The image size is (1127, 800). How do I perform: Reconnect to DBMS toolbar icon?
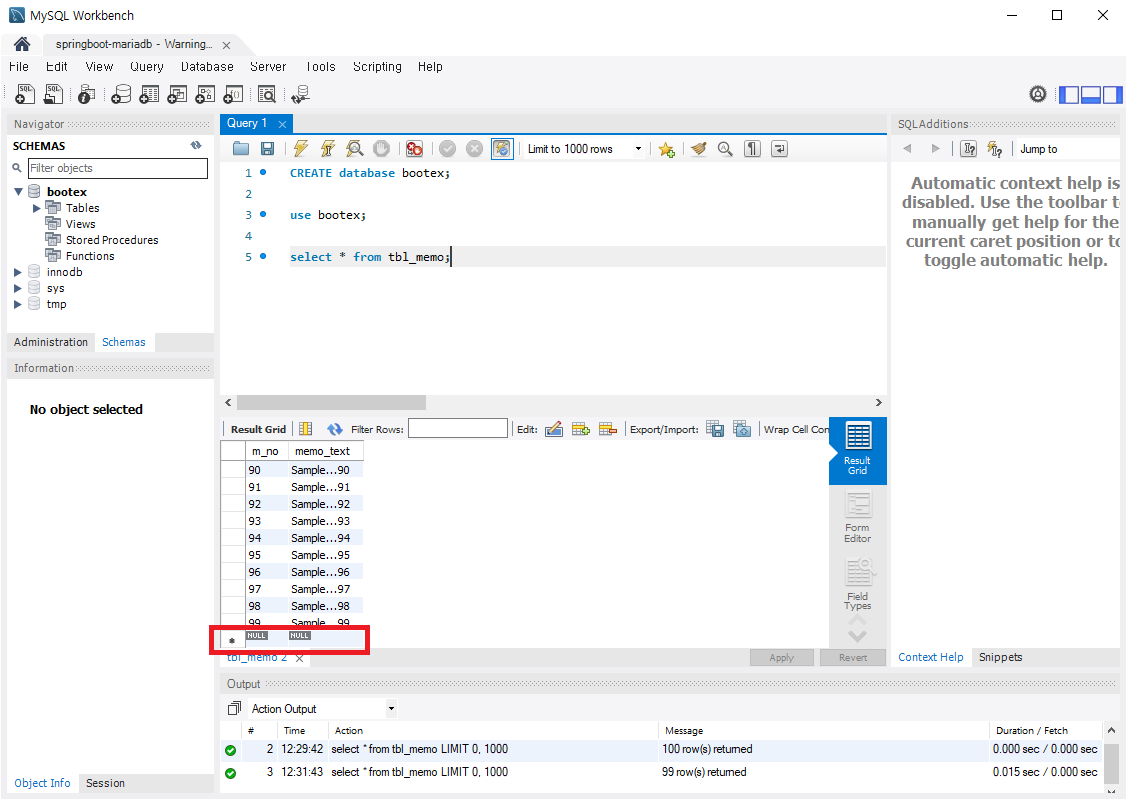tap(300, 93)
